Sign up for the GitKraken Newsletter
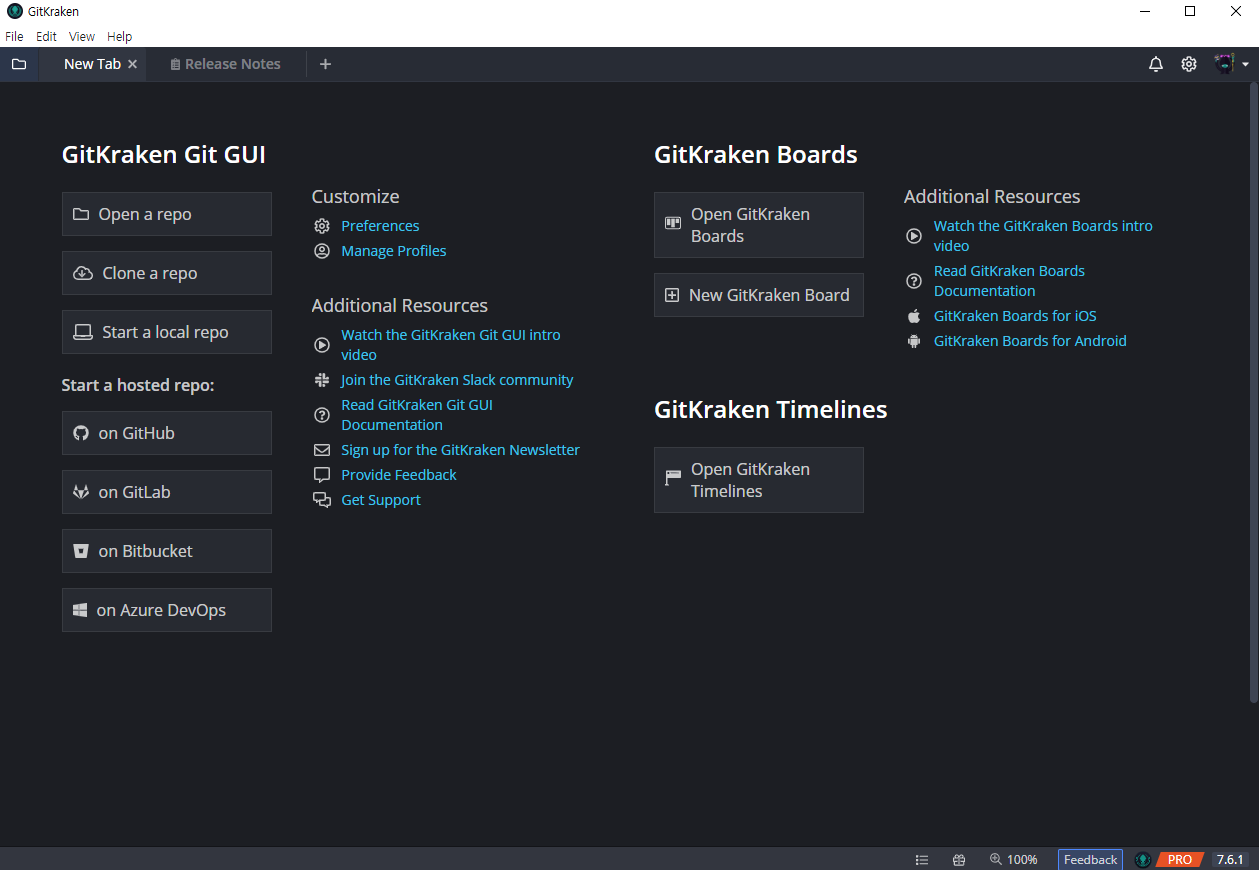 (460, 450)
